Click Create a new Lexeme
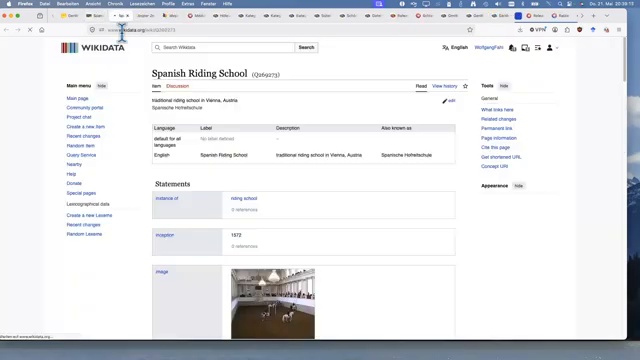Viewport: 640px width, 360px height. [x=89, y=216]
